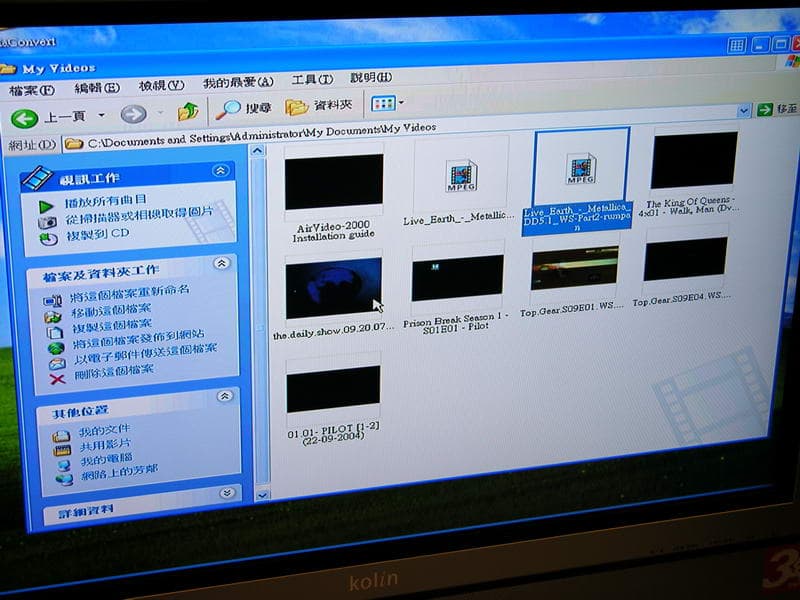Screen dimensions: 800x600
Task: Collapse the Video Tasks panel chevron
Action: (220, 171)
